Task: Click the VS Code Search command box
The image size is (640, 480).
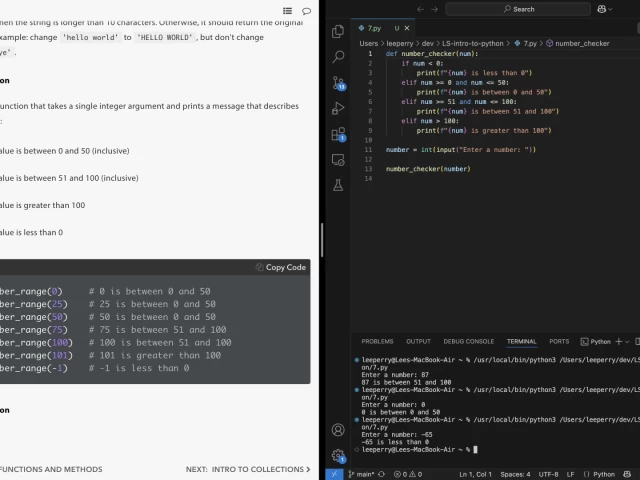Action: click(518, 9)
